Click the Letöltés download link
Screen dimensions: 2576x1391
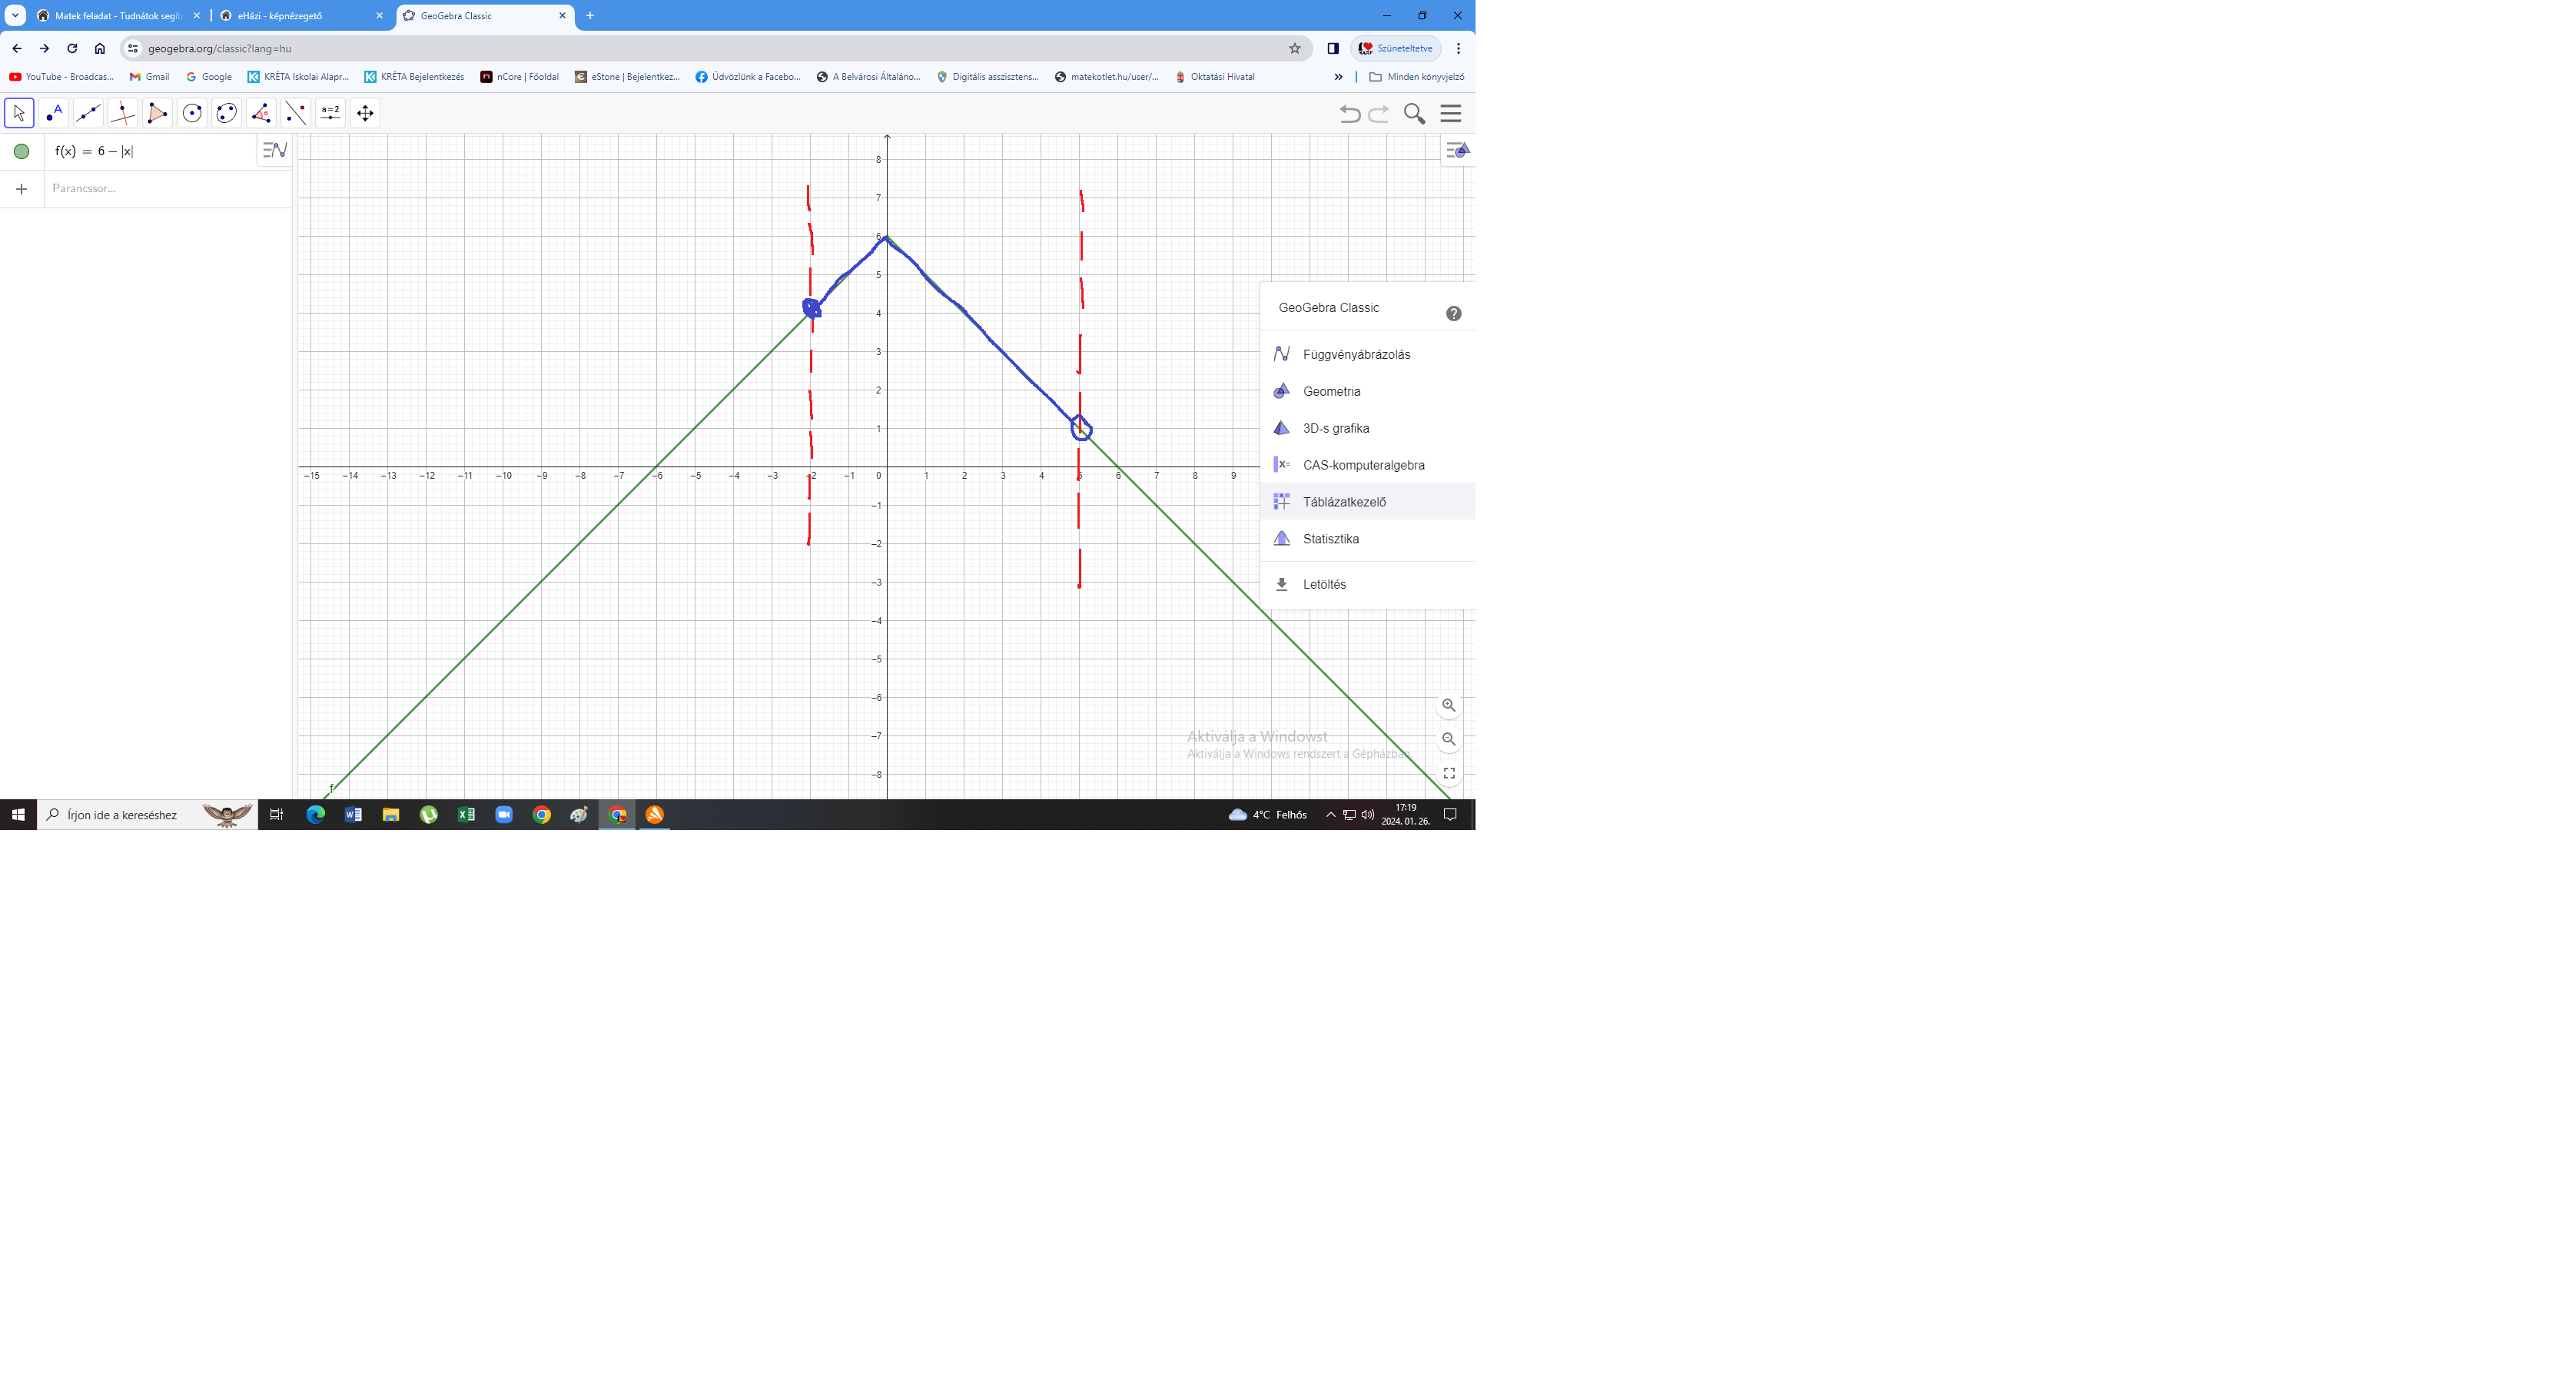point(1324,584)
